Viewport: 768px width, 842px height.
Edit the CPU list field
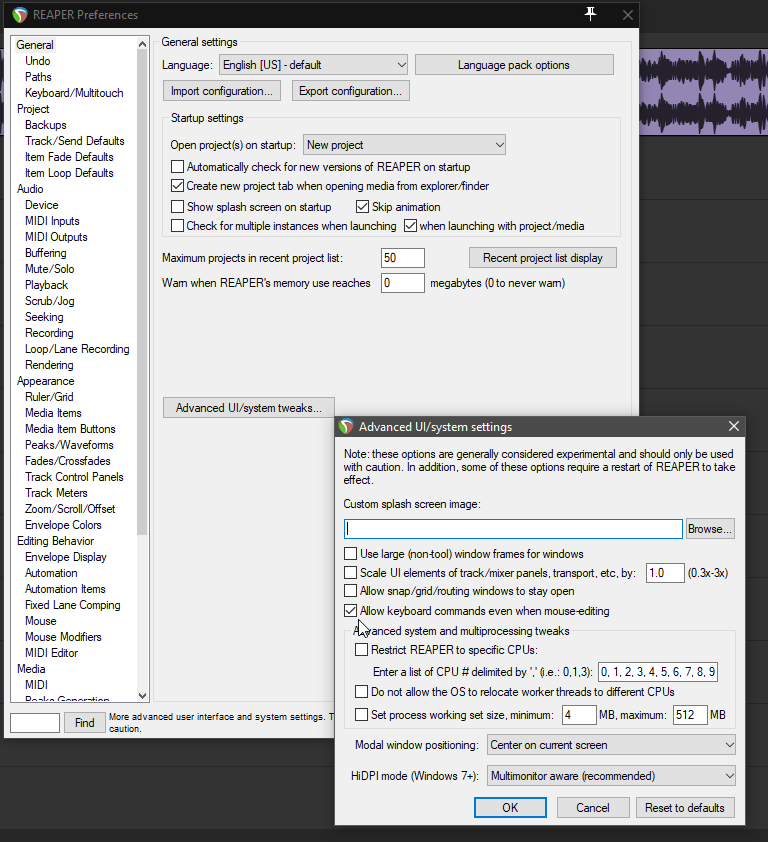(x=658, y=672)
